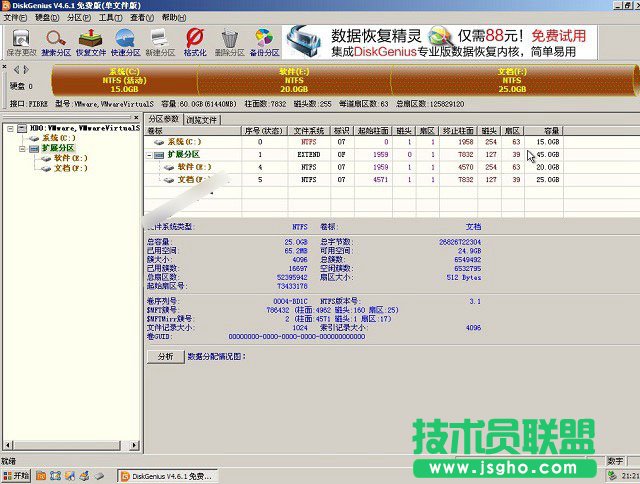640x484 pixels.
Task: Open the 分区(P) menu
Action: 79,18
